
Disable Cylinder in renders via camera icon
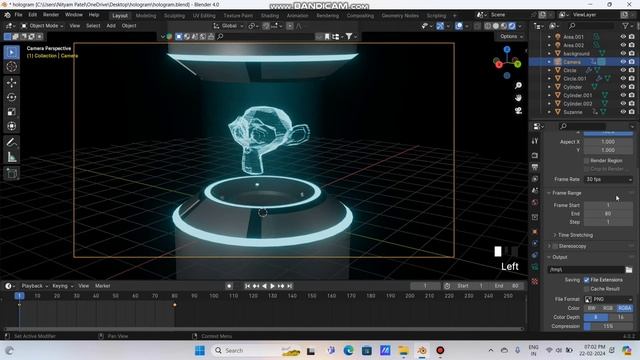632,87
